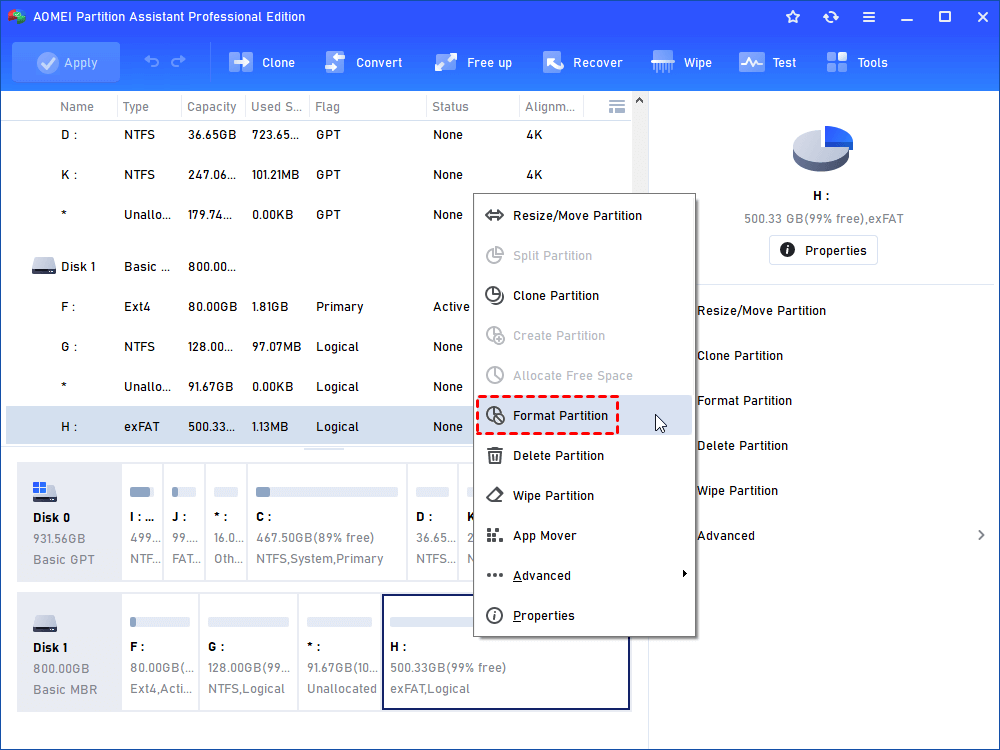Open the Recover tool

pyautogui.click(x=553, y=62)
